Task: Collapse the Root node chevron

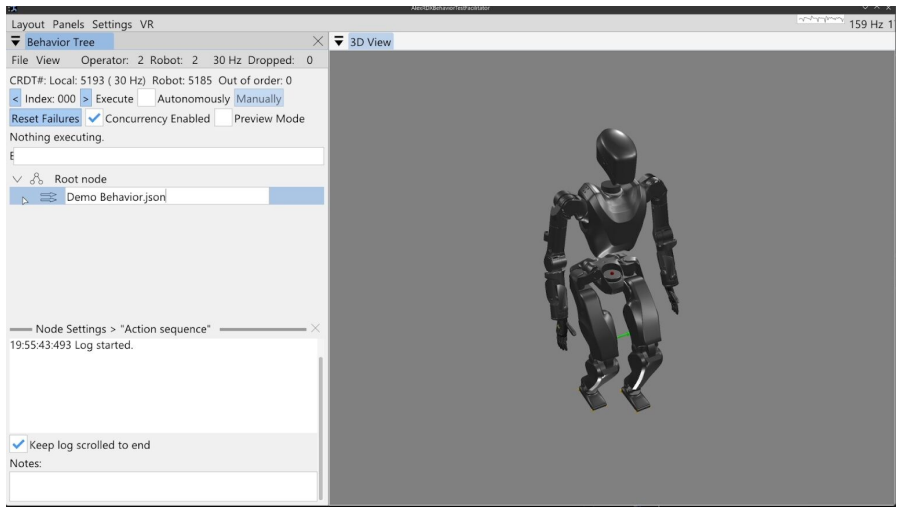Action: click(17, 179)
